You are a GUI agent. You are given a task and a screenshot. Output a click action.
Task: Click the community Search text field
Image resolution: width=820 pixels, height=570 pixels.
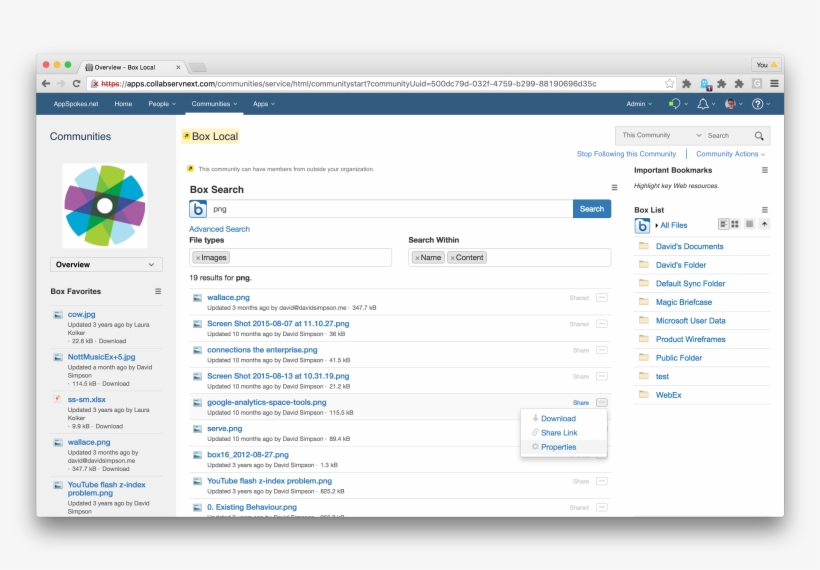coord(728,135)
